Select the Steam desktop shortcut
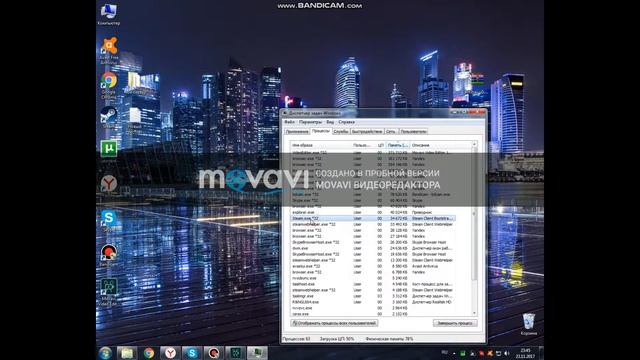 (x=109, y=118)
